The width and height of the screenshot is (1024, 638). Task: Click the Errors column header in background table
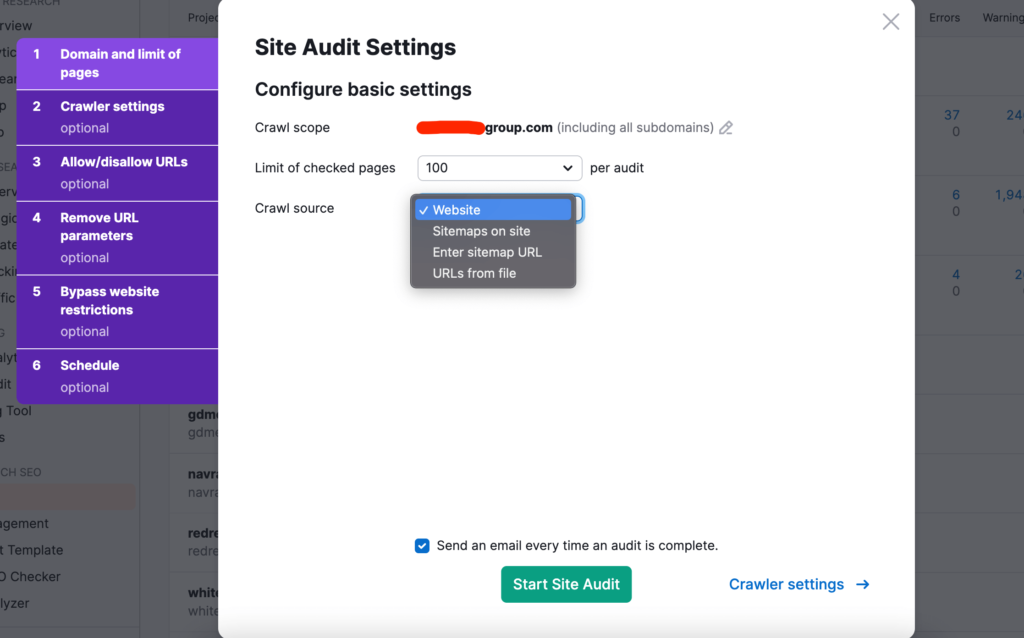[944, 18]
